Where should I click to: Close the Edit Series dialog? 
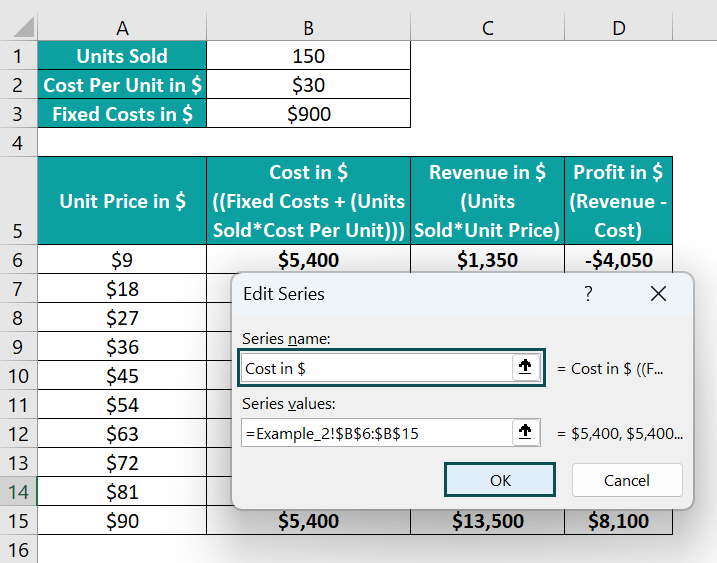658,294
